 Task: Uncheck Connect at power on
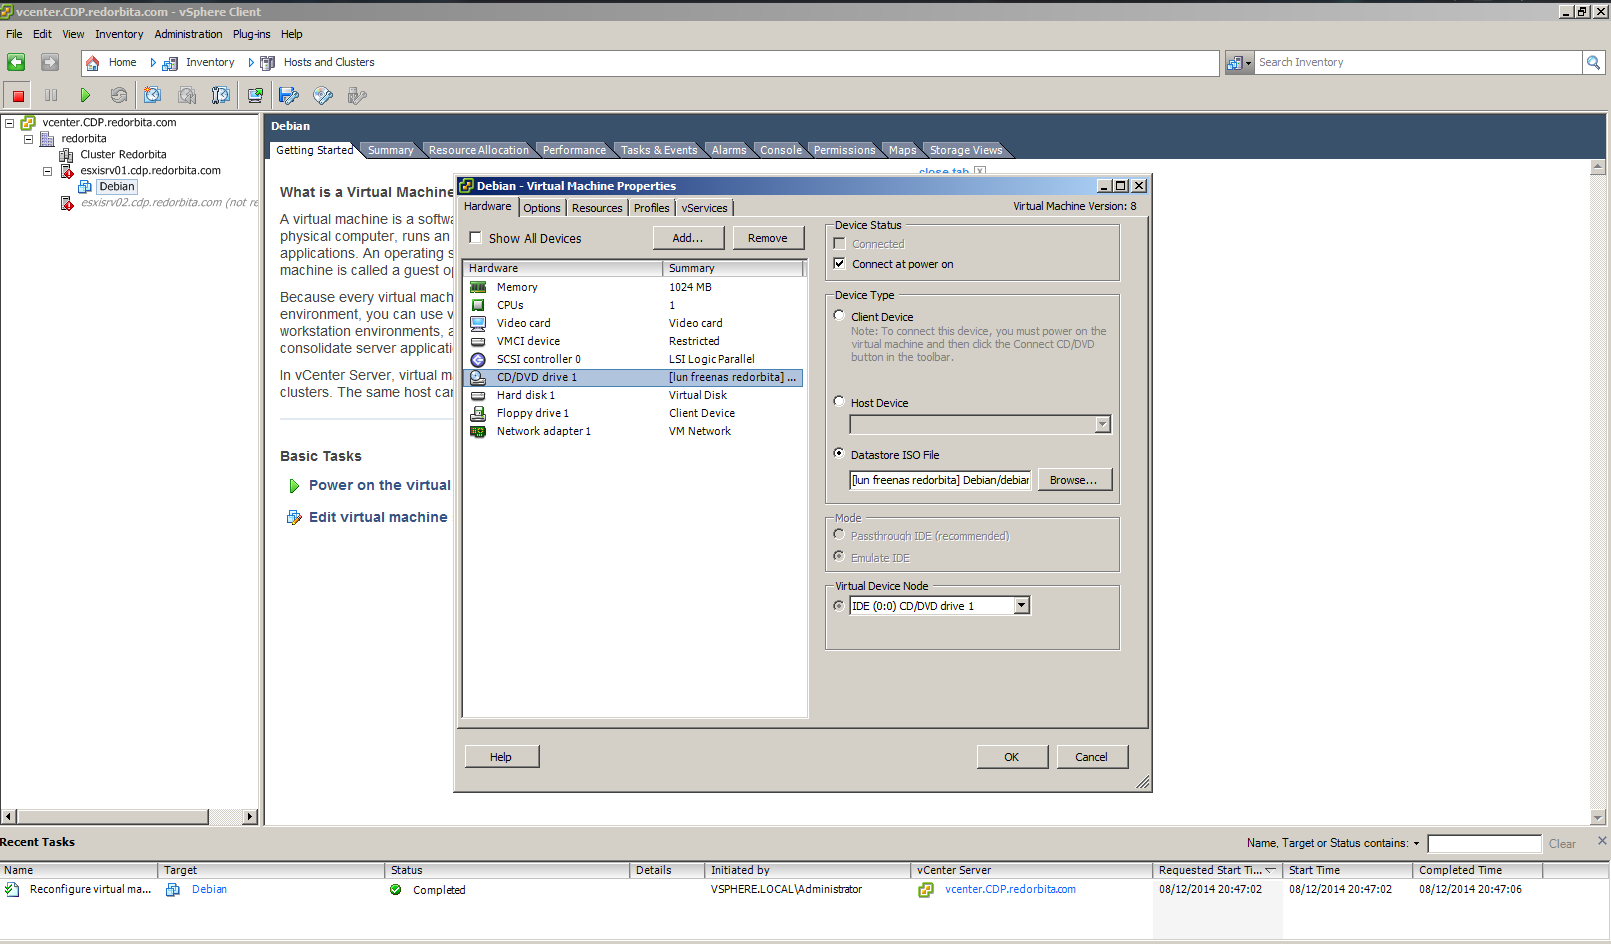click(x=840, y=264)
